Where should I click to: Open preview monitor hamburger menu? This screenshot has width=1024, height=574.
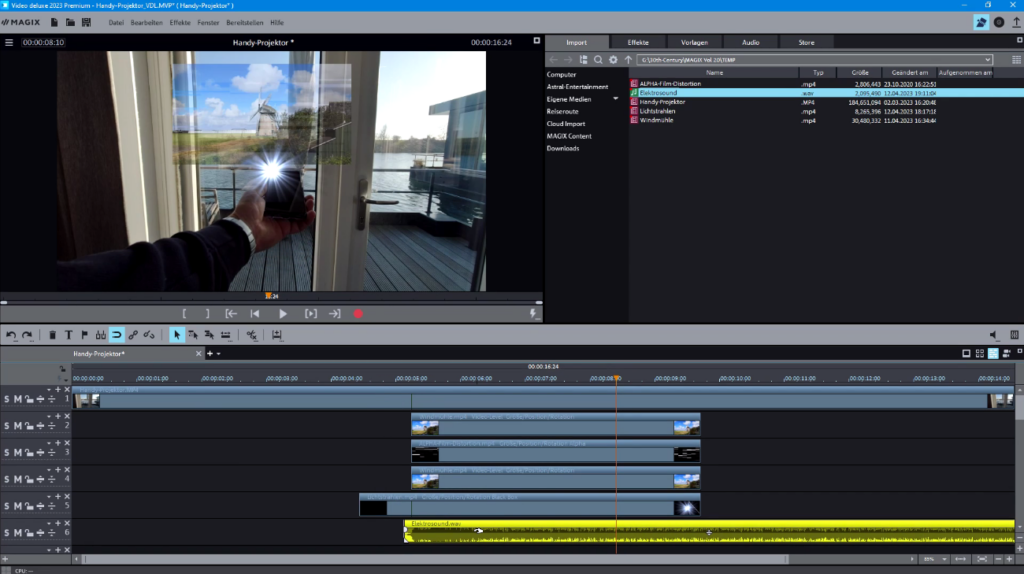[x=9, y=42]
